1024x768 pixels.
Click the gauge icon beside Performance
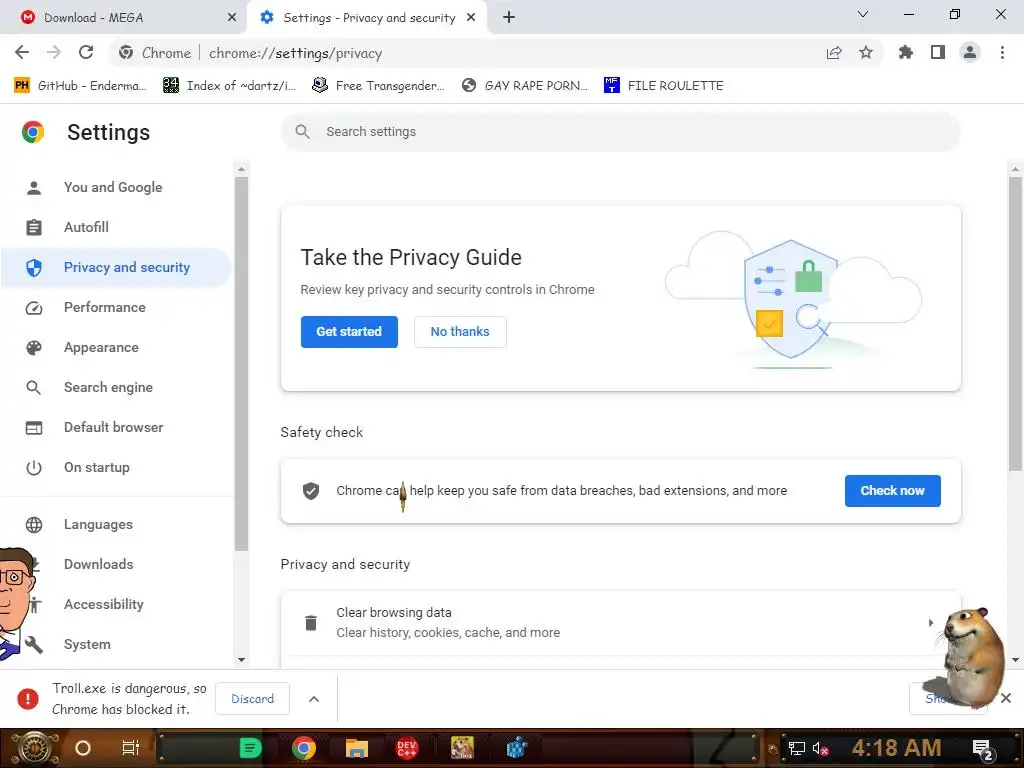tap(34, 308)
